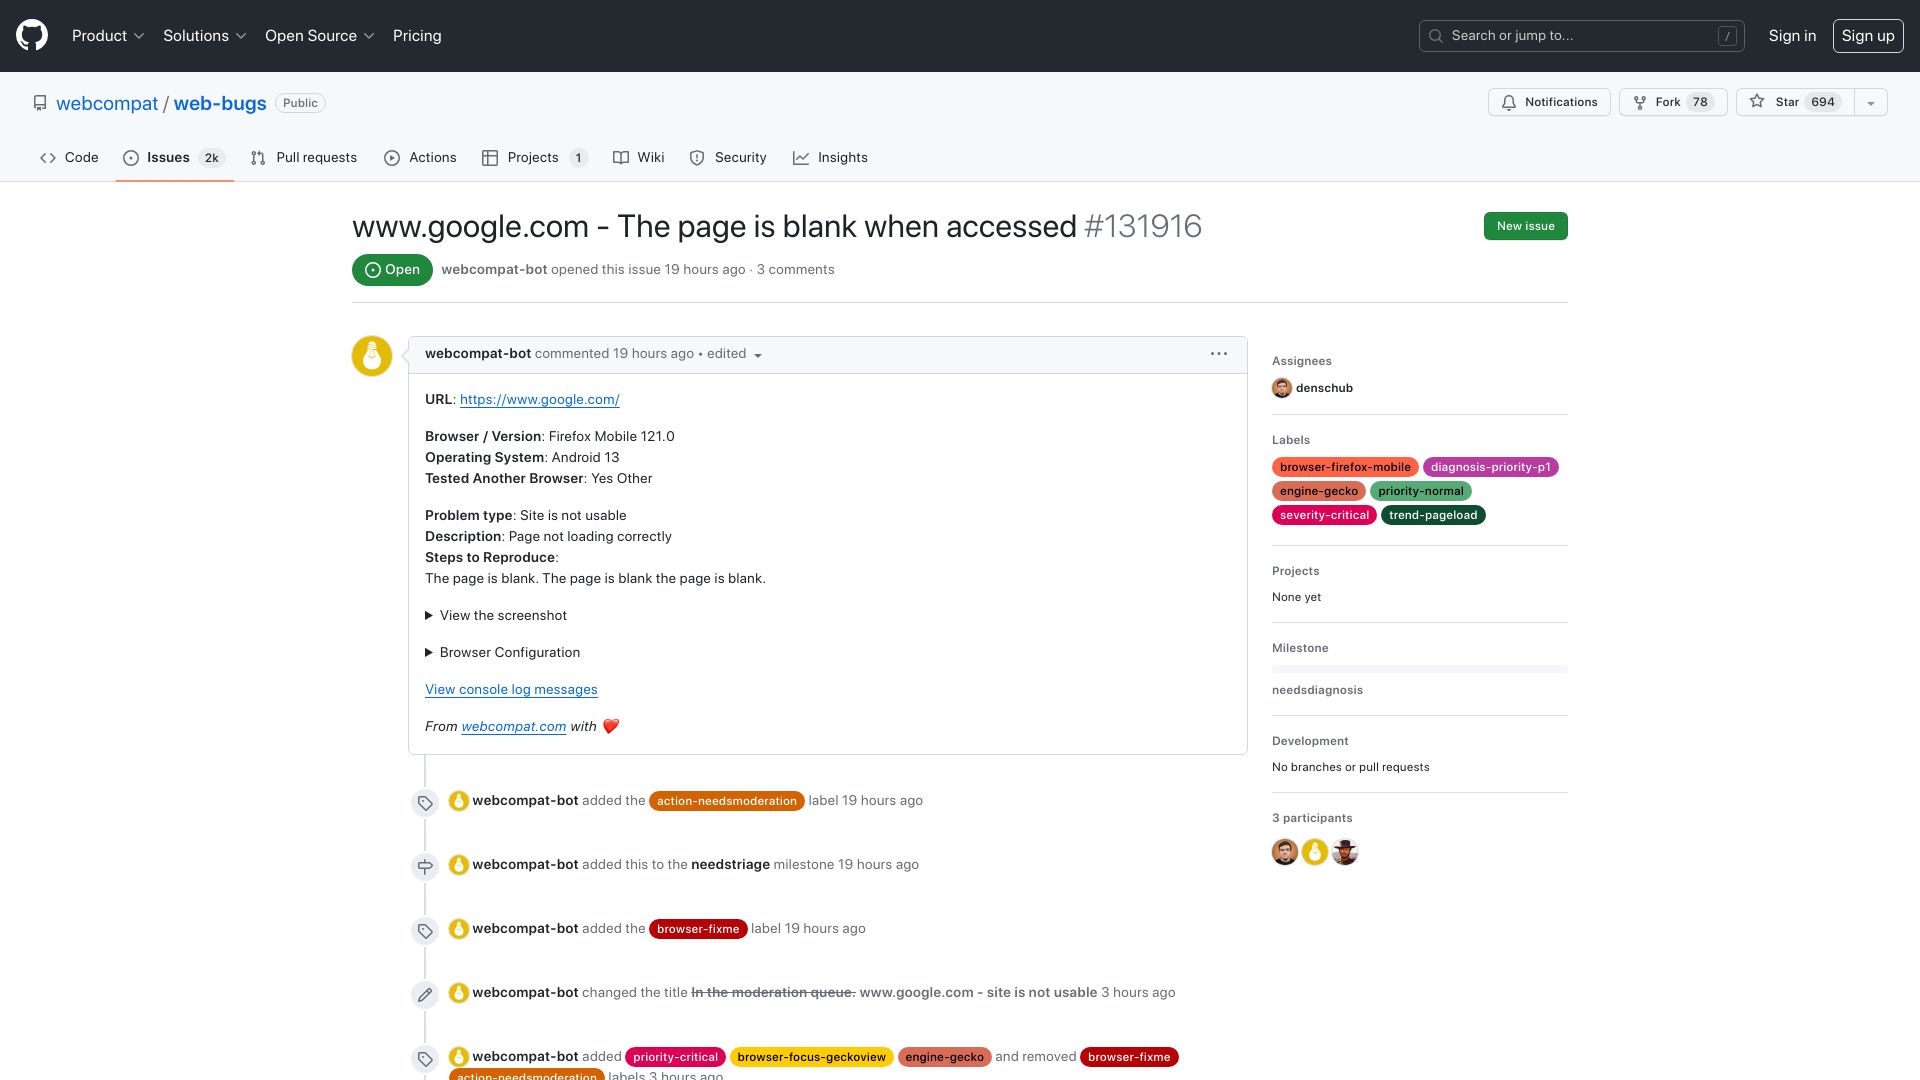Click the Sign up button

pyautogui.click(x=1868, y=36)
